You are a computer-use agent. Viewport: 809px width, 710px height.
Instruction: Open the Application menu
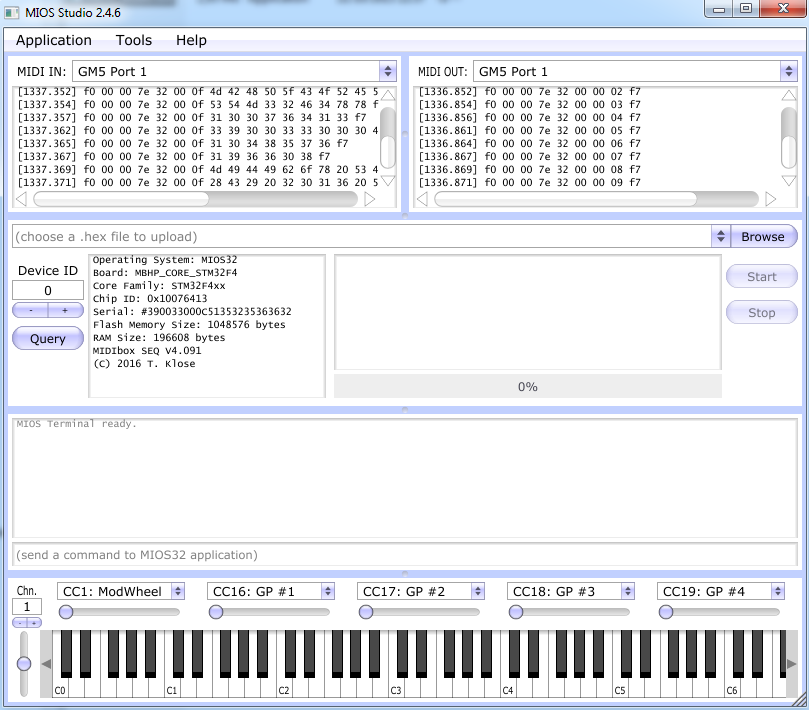point(54,40)
